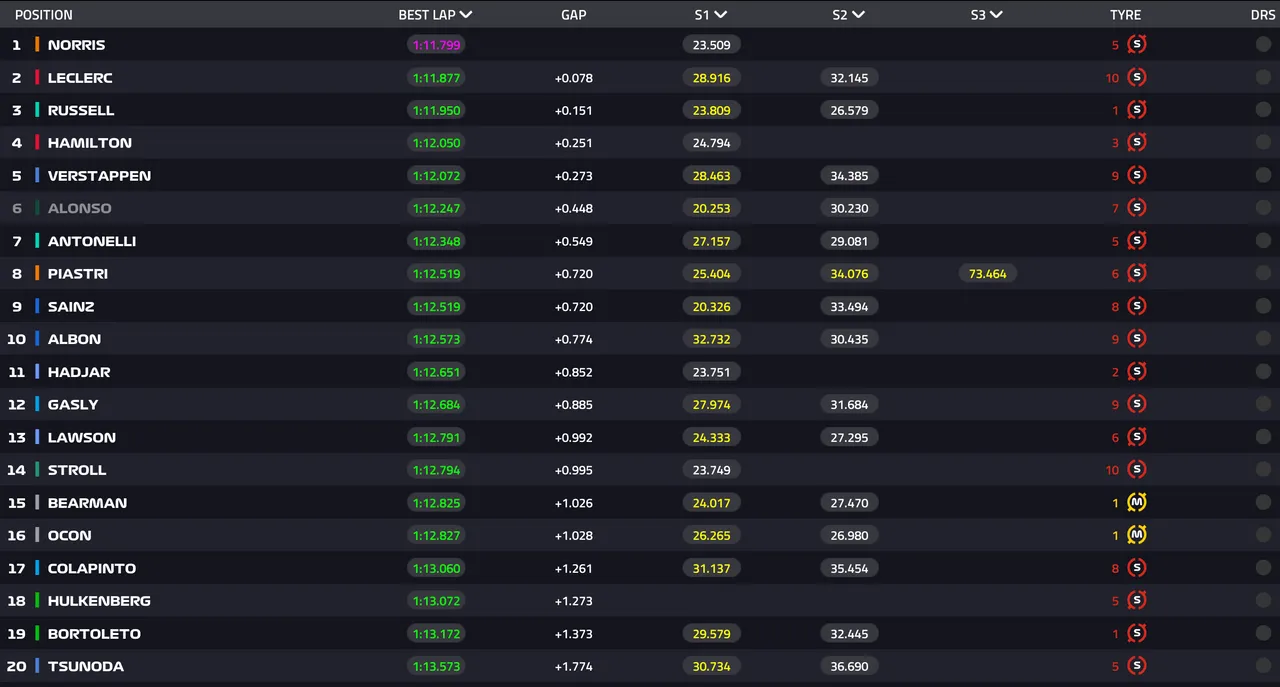Click Norris's orange team colour bar
Viewport: 1280px width, 687px height.
click(37, 44)
